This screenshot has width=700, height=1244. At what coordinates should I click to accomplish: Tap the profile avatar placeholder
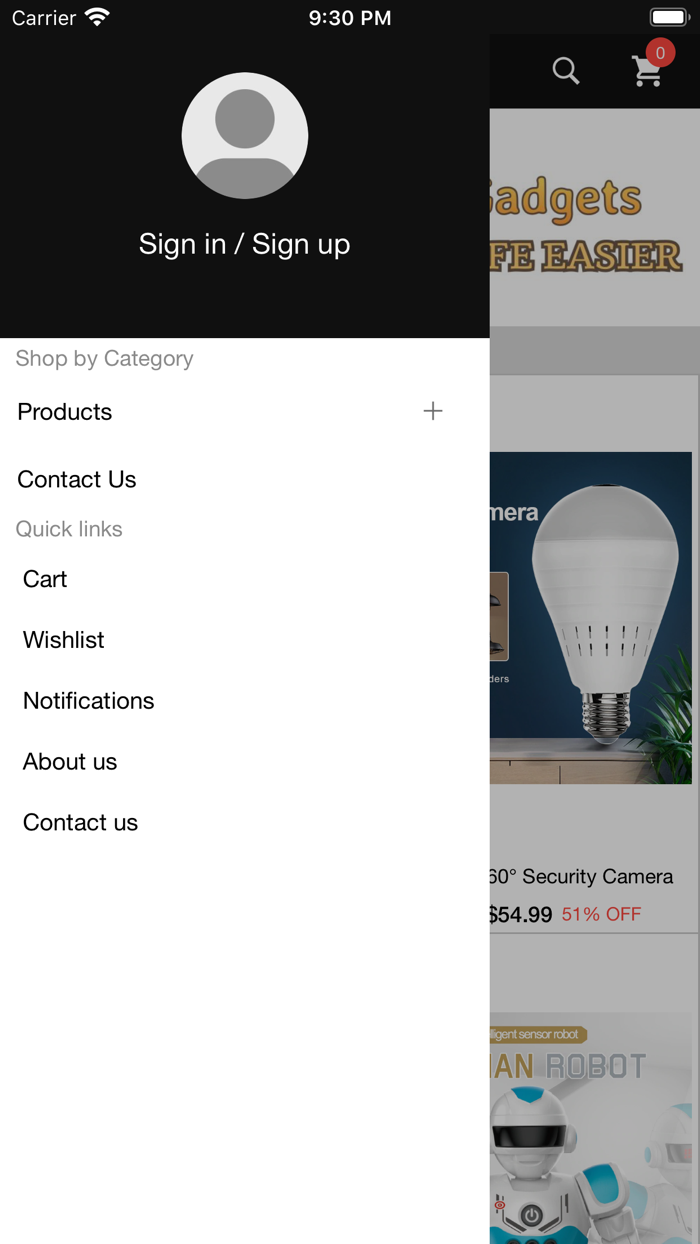tap(245, 136)
